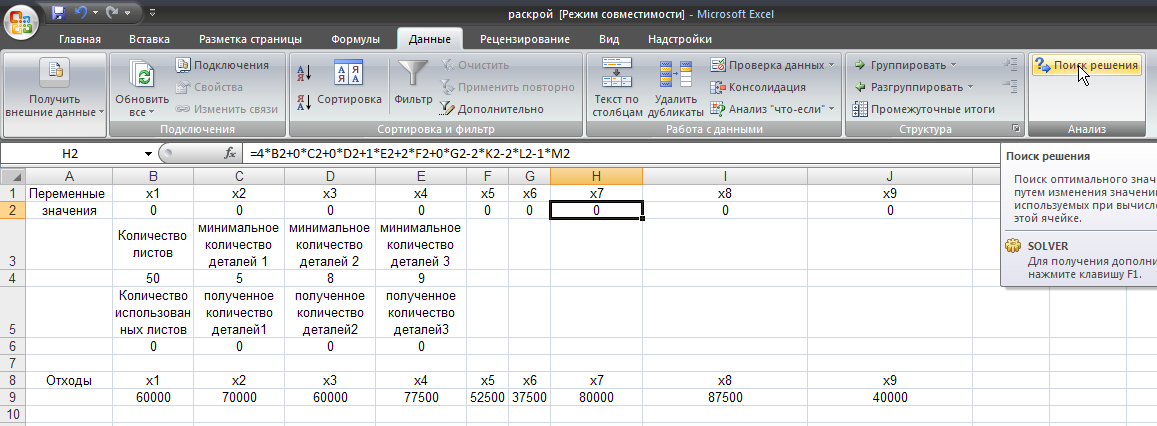
Task: Select column H header
Action: click(x=596, y=176)
